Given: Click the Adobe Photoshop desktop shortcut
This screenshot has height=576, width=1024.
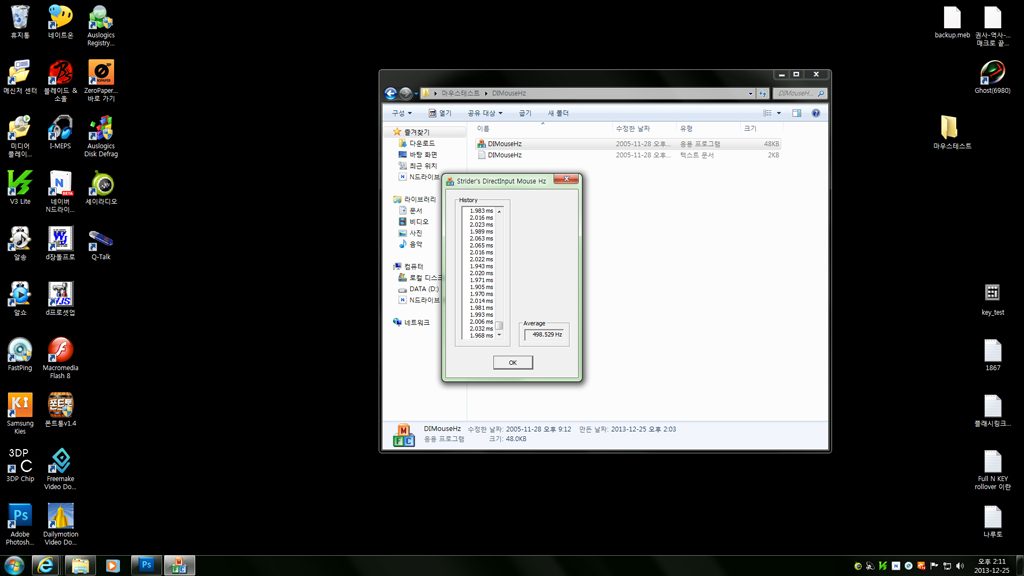Looking at the screenshot, I should (x=20, y=524).
